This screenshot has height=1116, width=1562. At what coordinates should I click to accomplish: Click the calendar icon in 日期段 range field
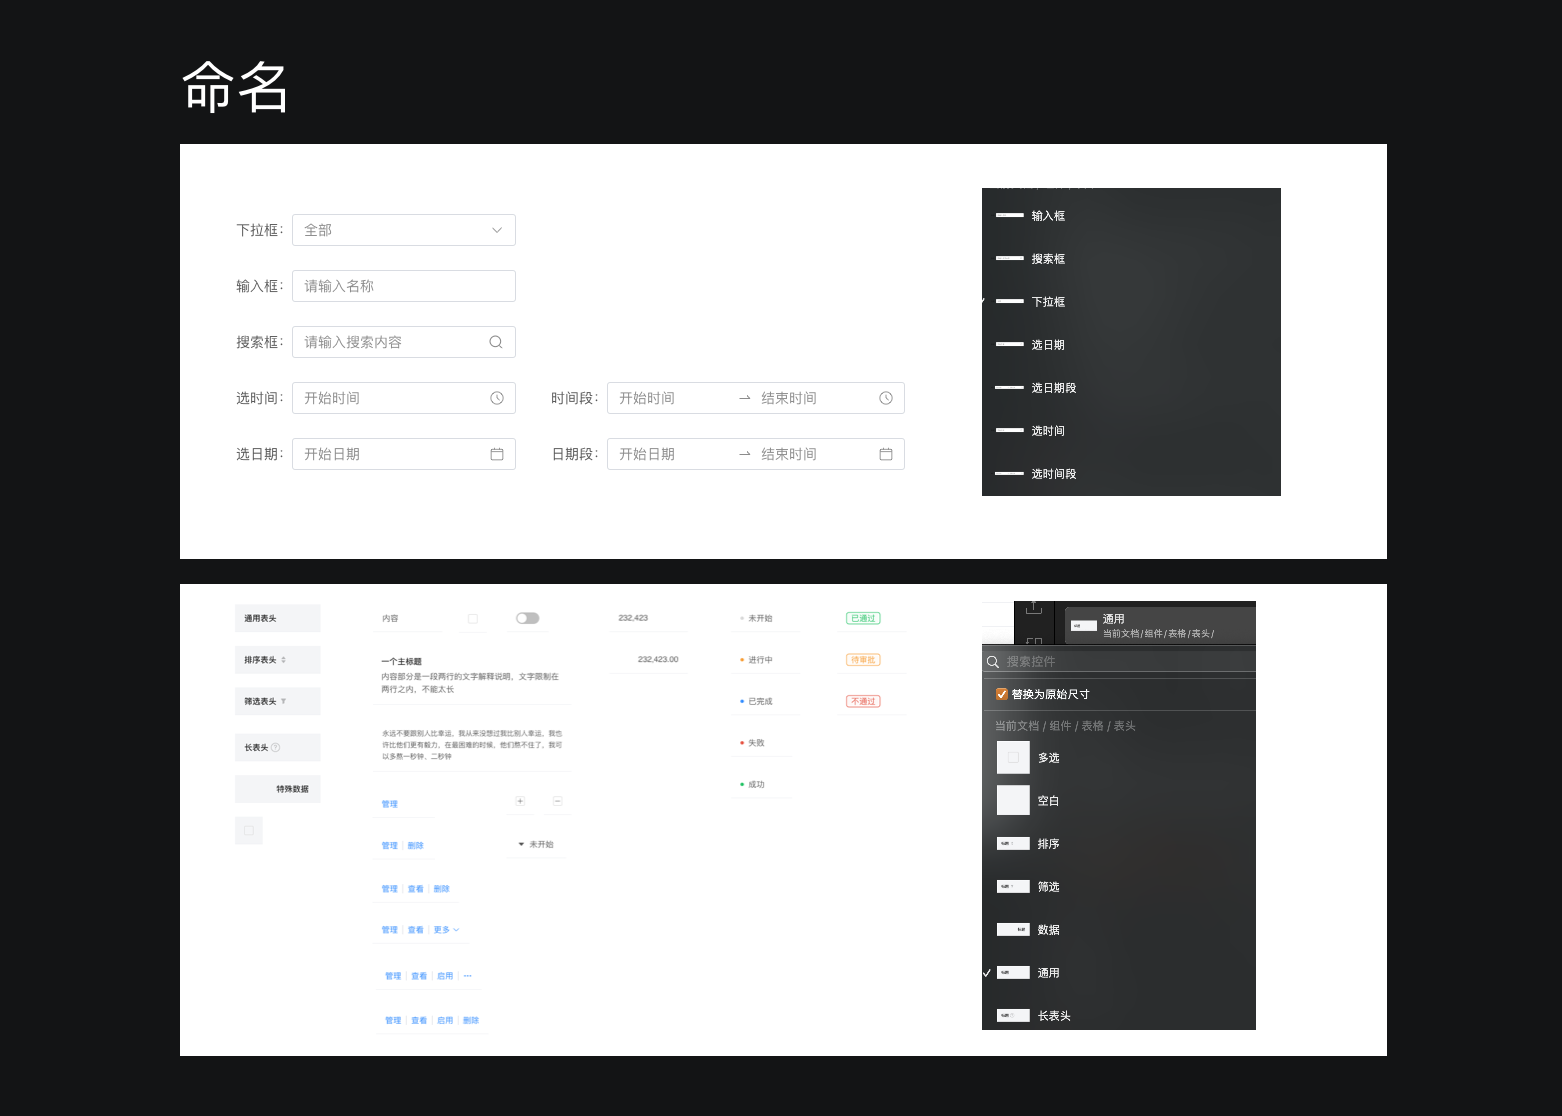[x=885, y=454]
